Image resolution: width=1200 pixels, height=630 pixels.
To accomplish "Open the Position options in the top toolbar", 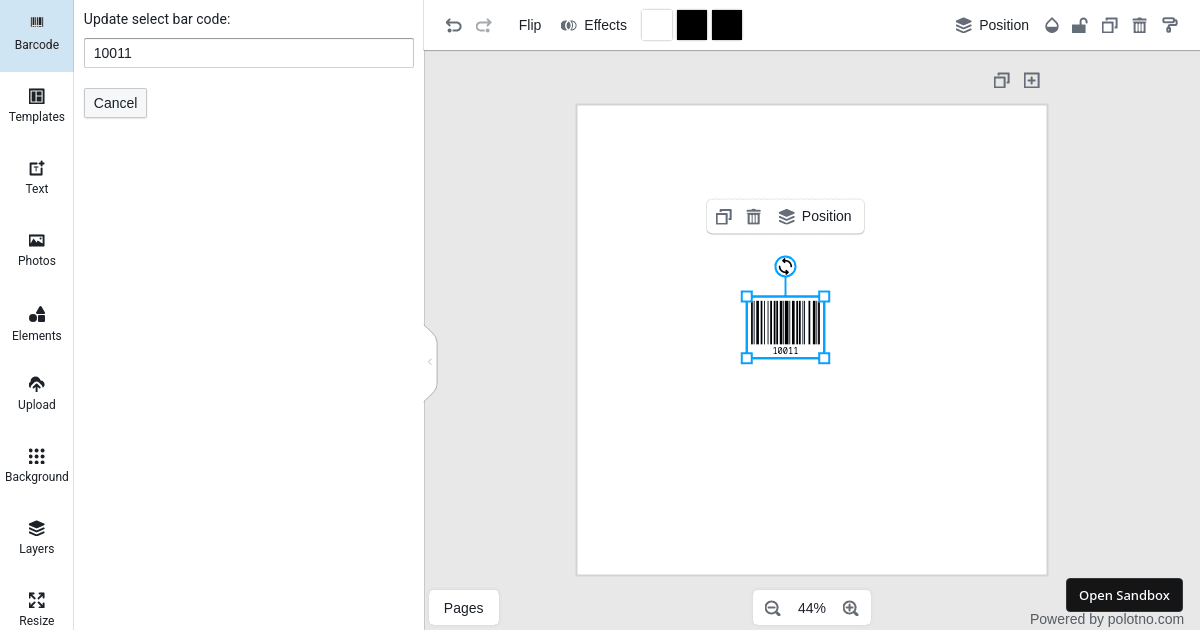I will pyautogui.click(x=992, y=25).
